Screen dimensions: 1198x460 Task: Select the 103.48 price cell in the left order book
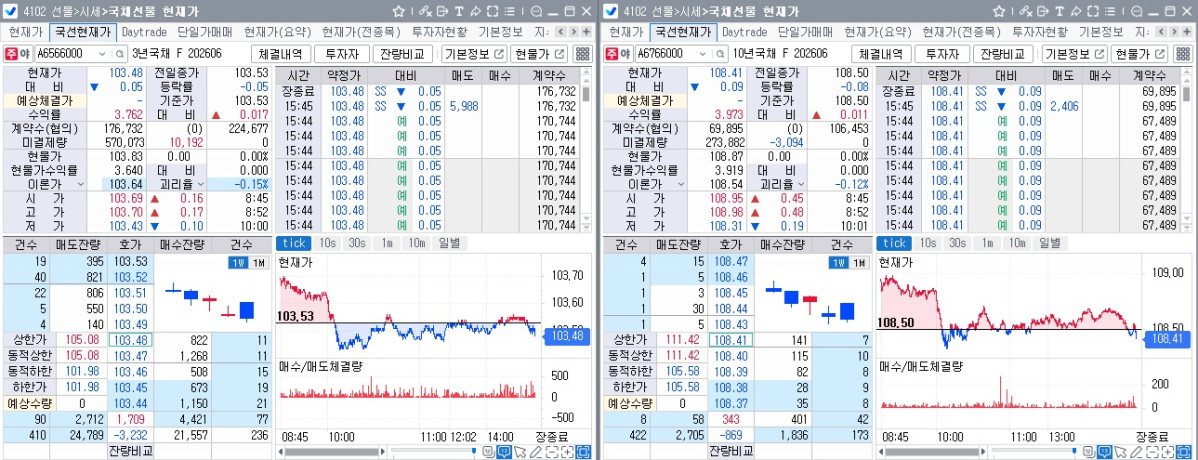pos(131,340)
